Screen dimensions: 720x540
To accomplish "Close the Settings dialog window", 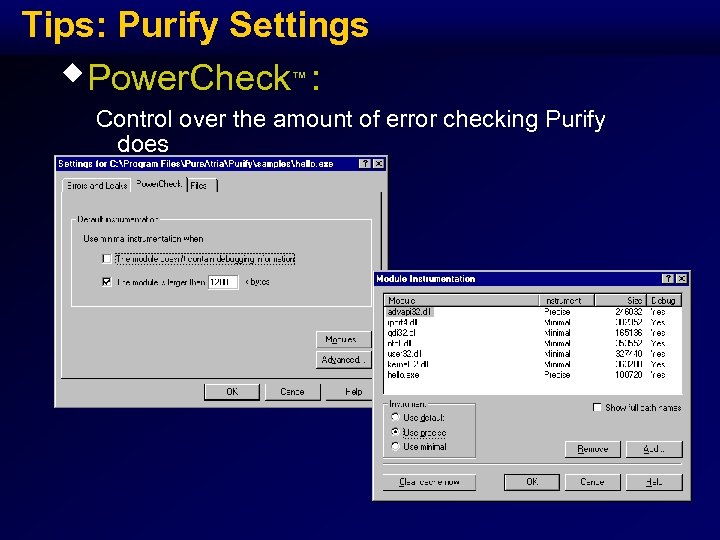I will (378, 163).
